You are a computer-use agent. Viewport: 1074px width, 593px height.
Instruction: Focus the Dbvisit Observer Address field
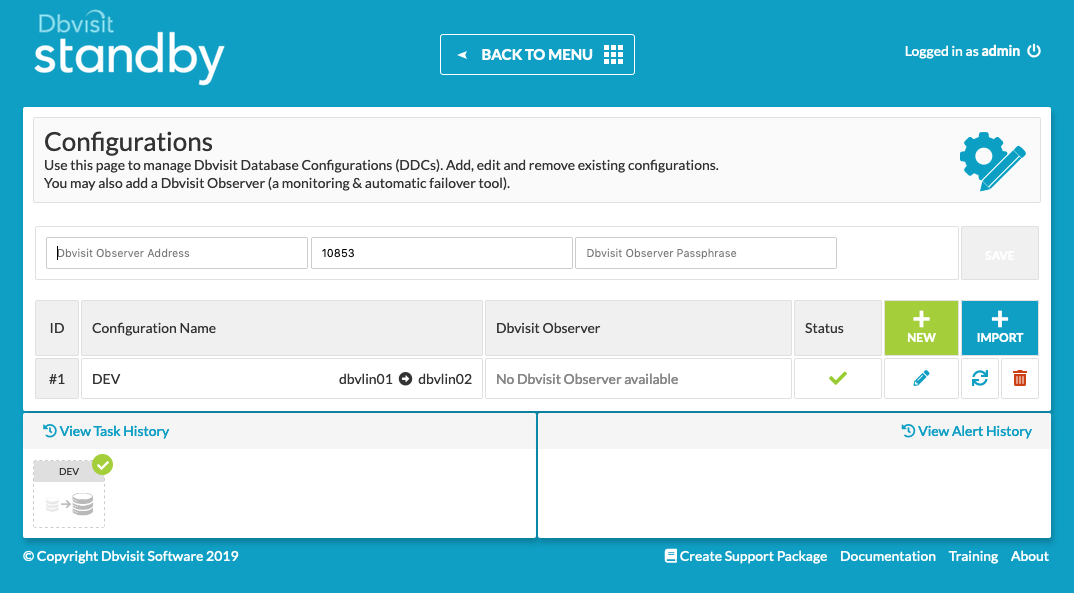(x=178, y=253)
